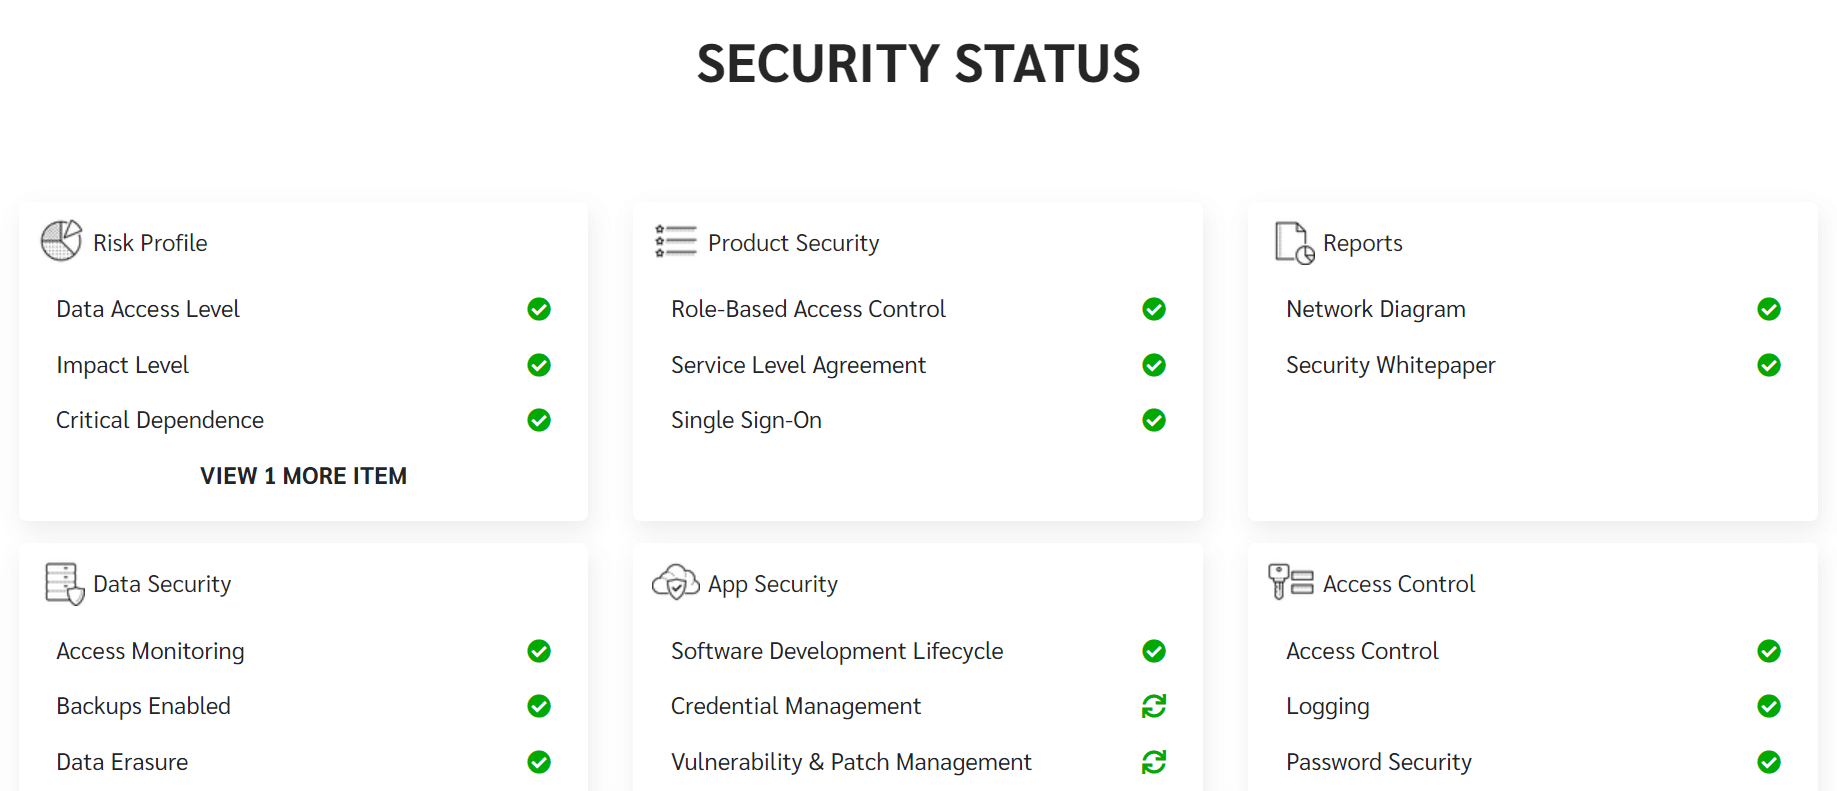1837x791 pixels.
Task: Click refresh status icon for Vulnerability & Patch Management
Action: click(1154, 762)
